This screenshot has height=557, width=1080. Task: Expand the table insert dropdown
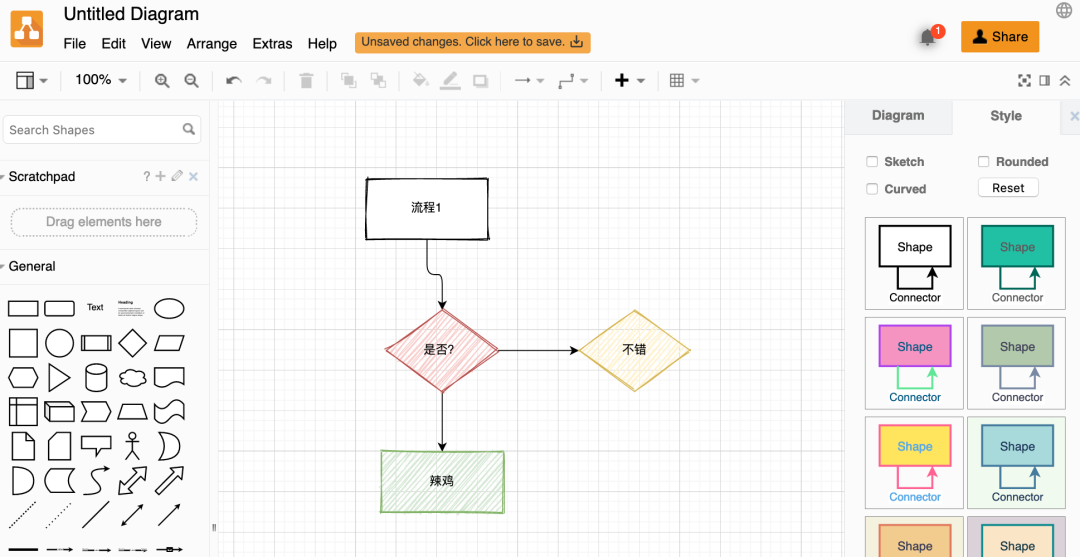click(x=684, y=81)
